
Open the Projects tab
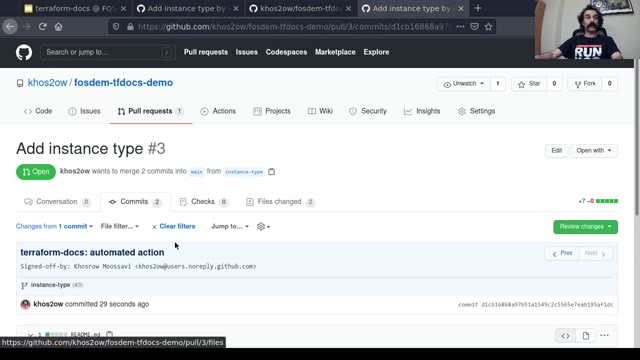coord(272,111)
